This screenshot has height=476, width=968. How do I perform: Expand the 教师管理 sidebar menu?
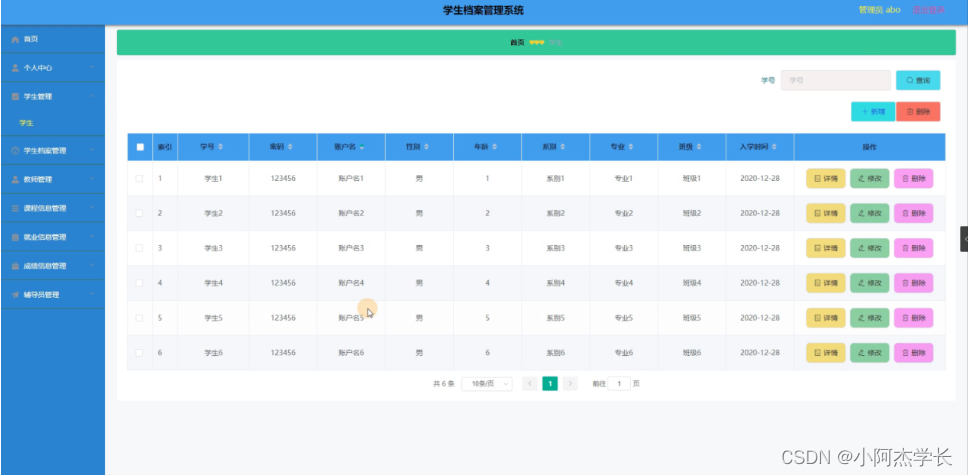click(52, 180)
